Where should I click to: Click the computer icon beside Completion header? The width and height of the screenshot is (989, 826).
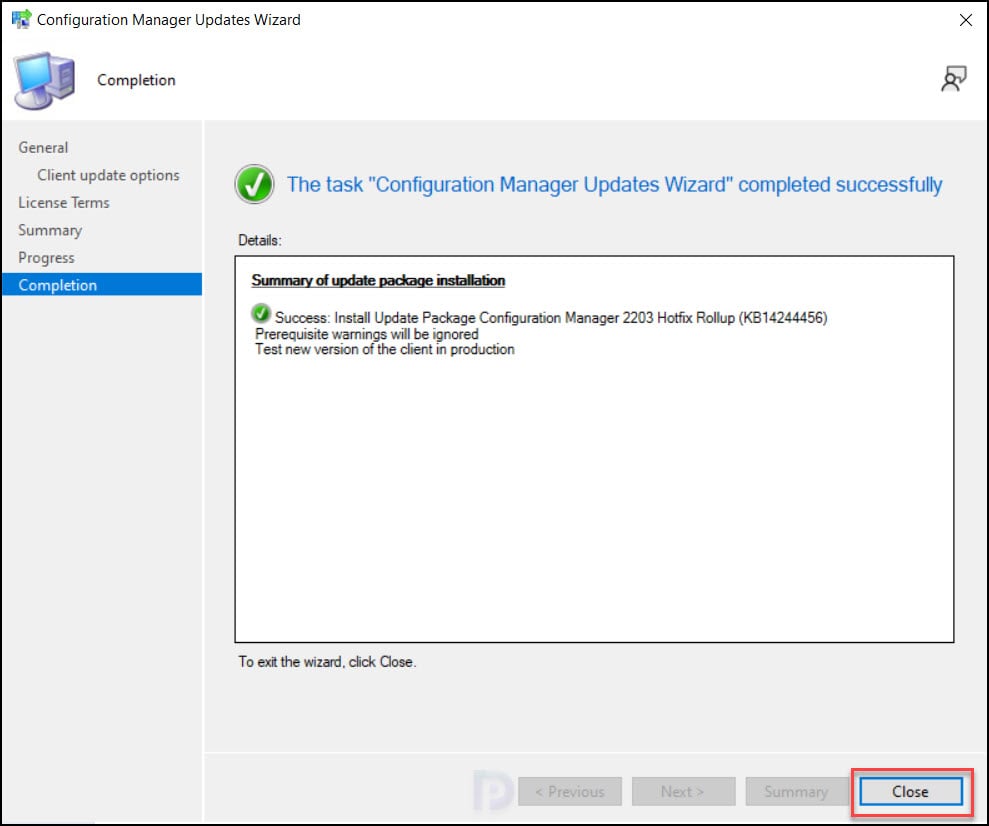pyautogui.click(x=44, y=81)
